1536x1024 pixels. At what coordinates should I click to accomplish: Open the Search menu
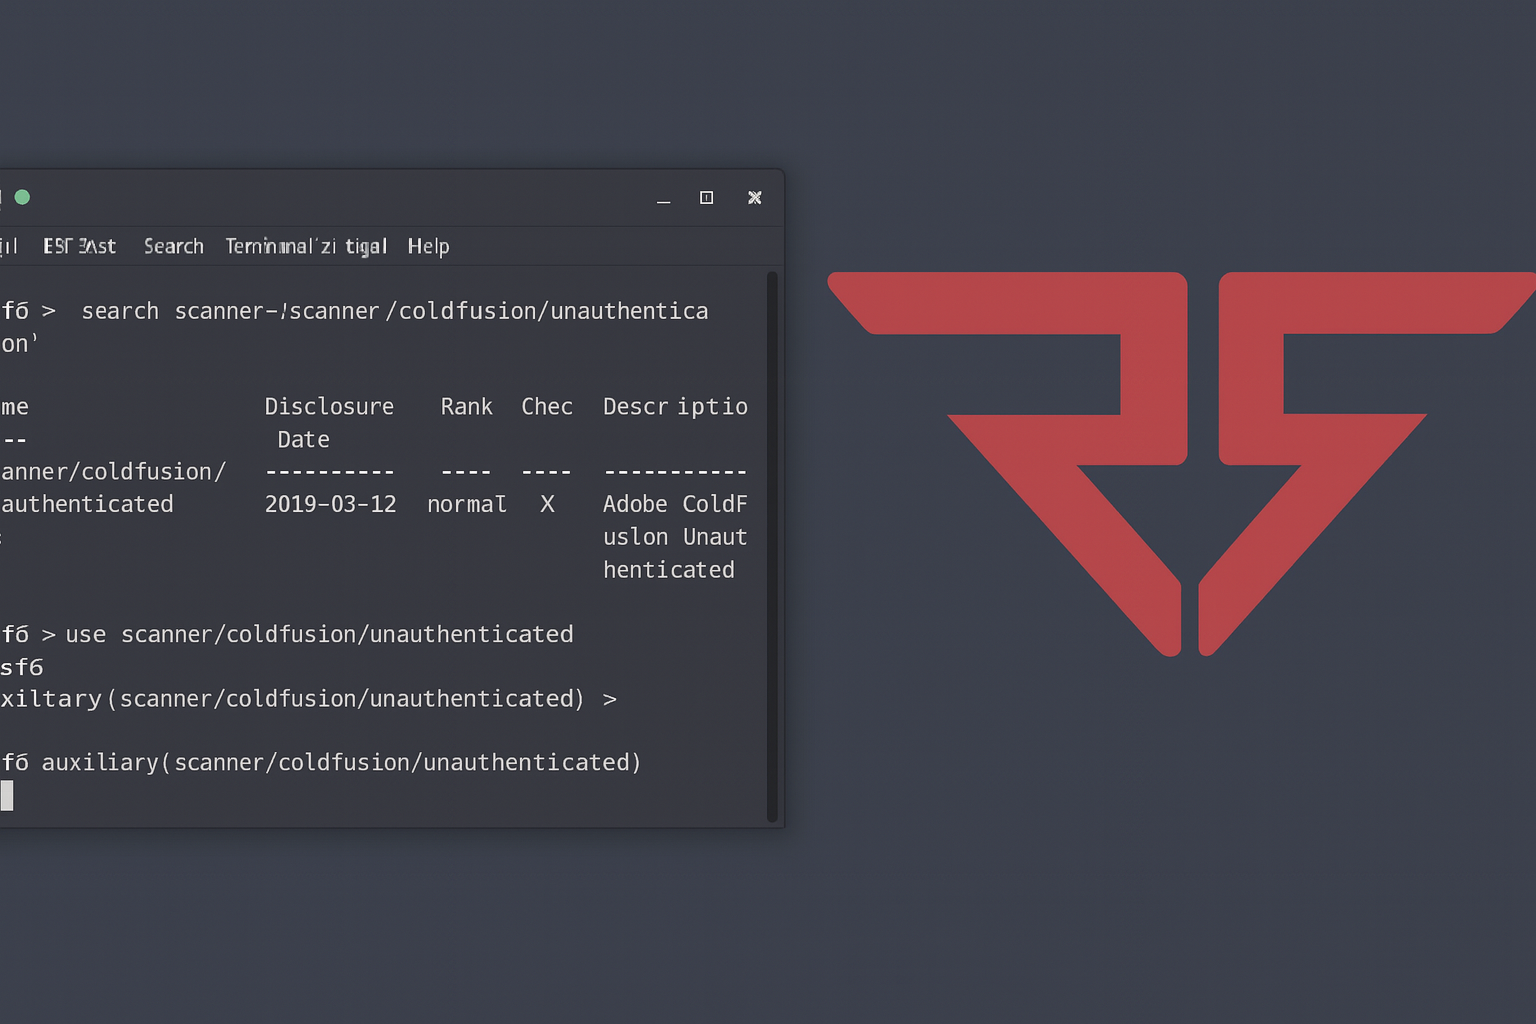[173, 246]
